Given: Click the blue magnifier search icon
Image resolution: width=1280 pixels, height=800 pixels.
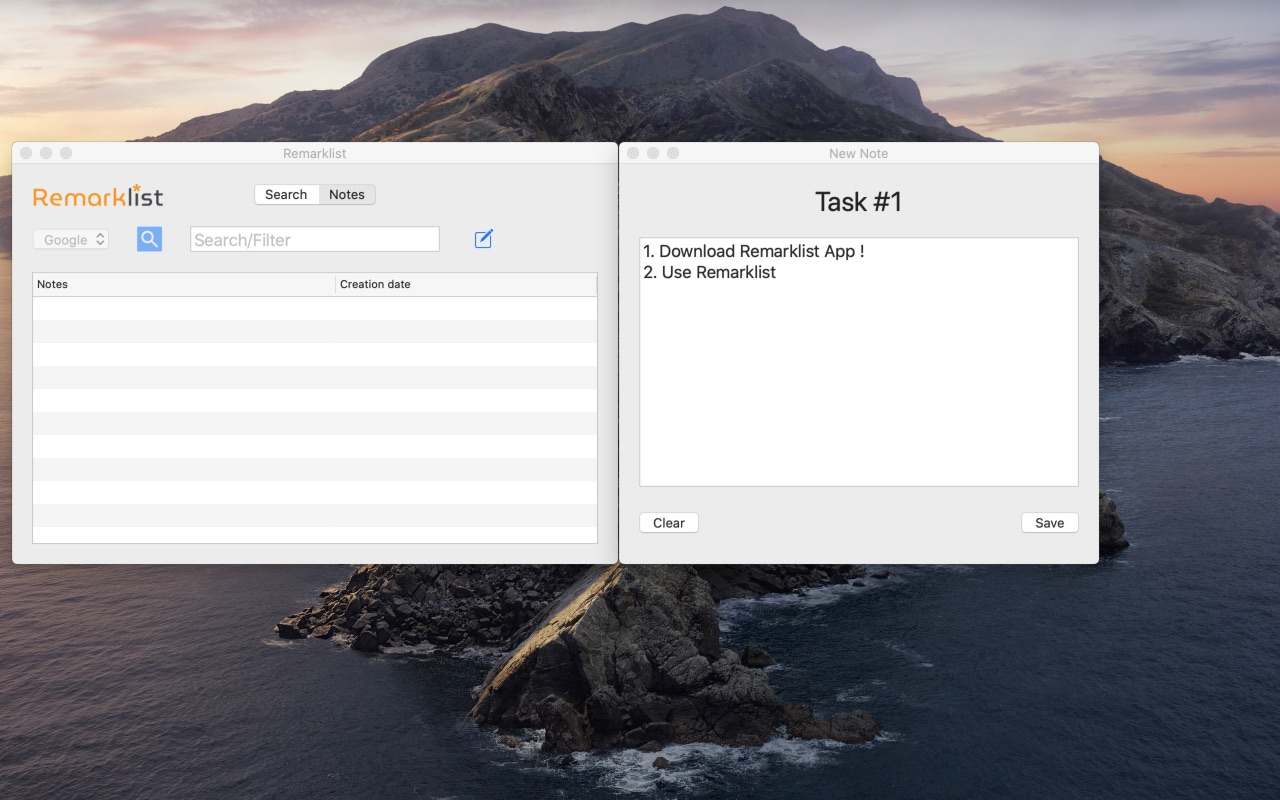Looking at the screenshot, I should click(x=149, y=239).
